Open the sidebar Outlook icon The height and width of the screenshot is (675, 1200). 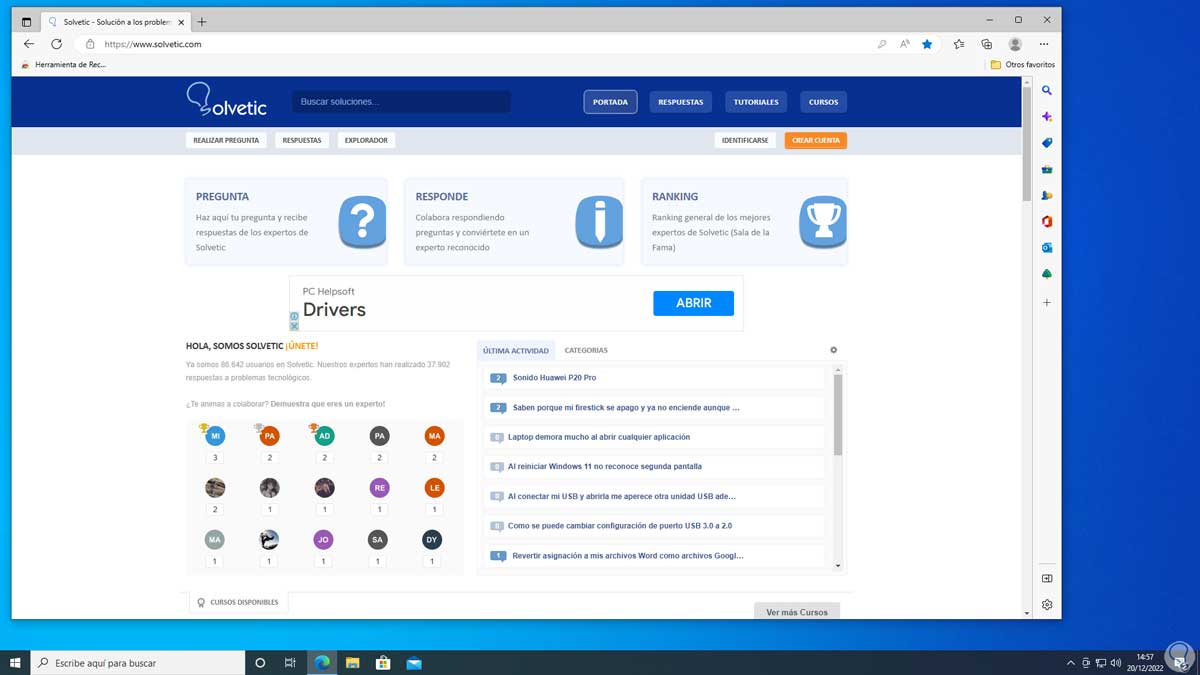click(1047, 247)
